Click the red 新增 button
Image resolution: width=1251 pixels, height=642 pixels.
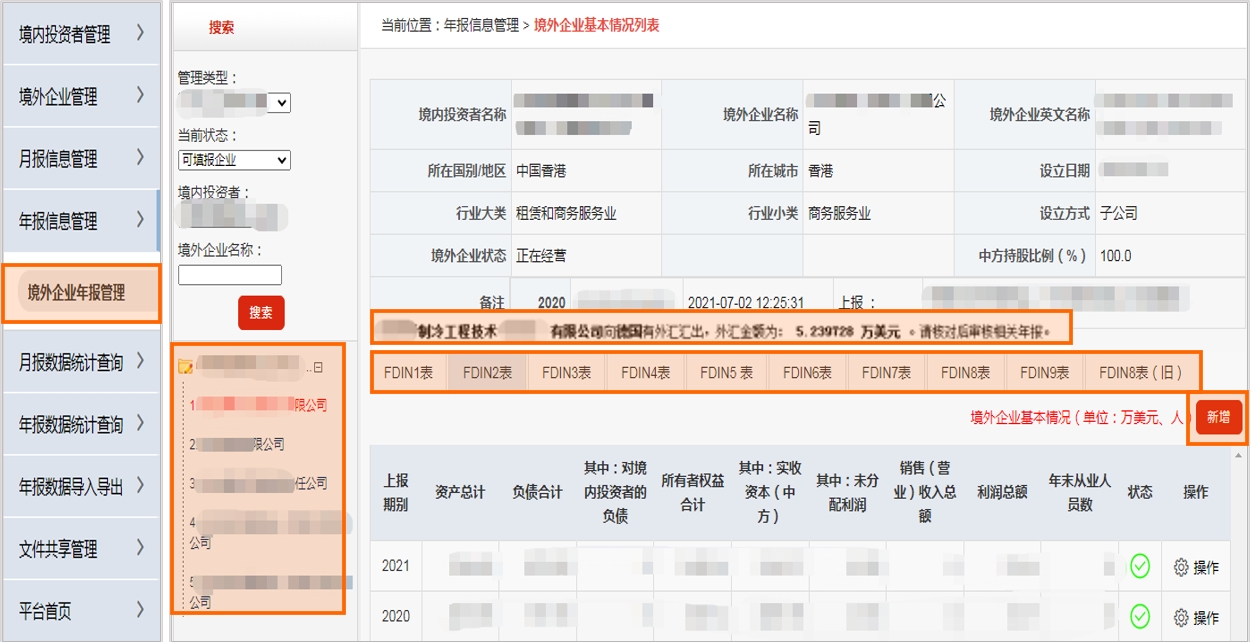pyautogui.click(x=1218, y=417)
